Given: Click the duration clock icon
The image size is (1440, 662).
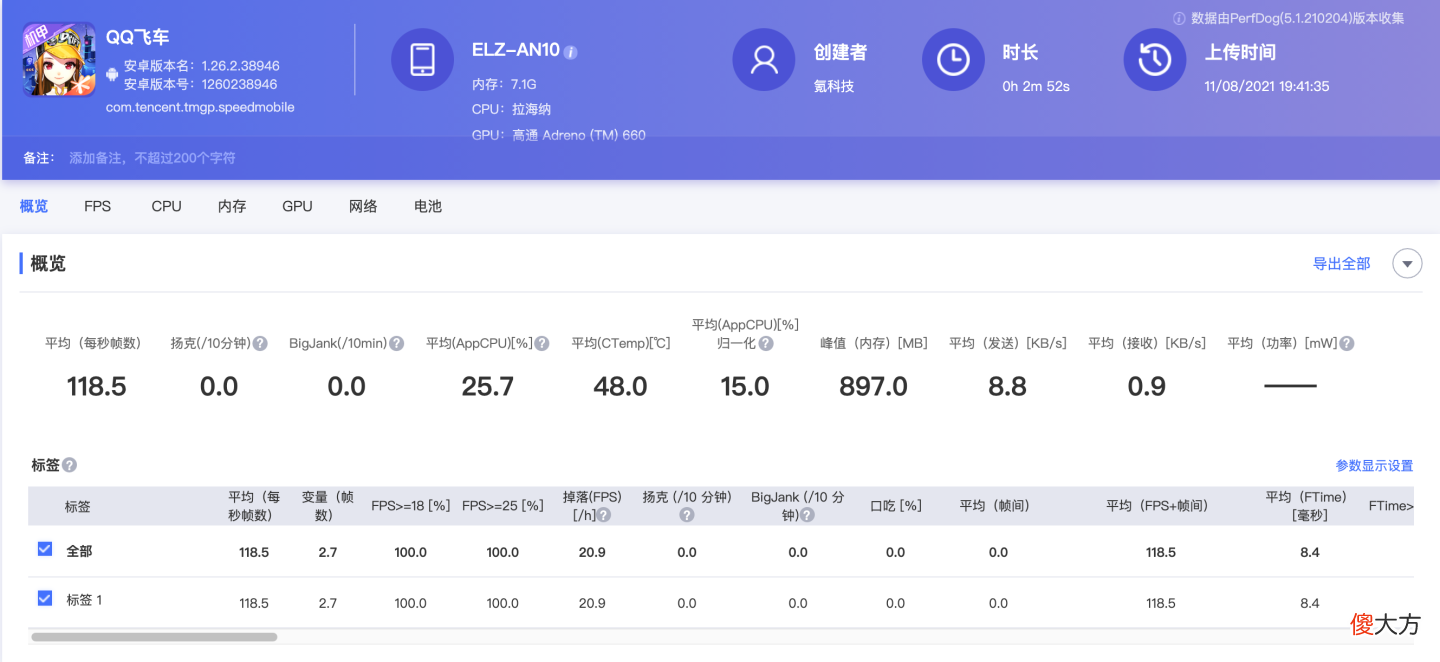Looking at the screenshot, I should 953,60.
